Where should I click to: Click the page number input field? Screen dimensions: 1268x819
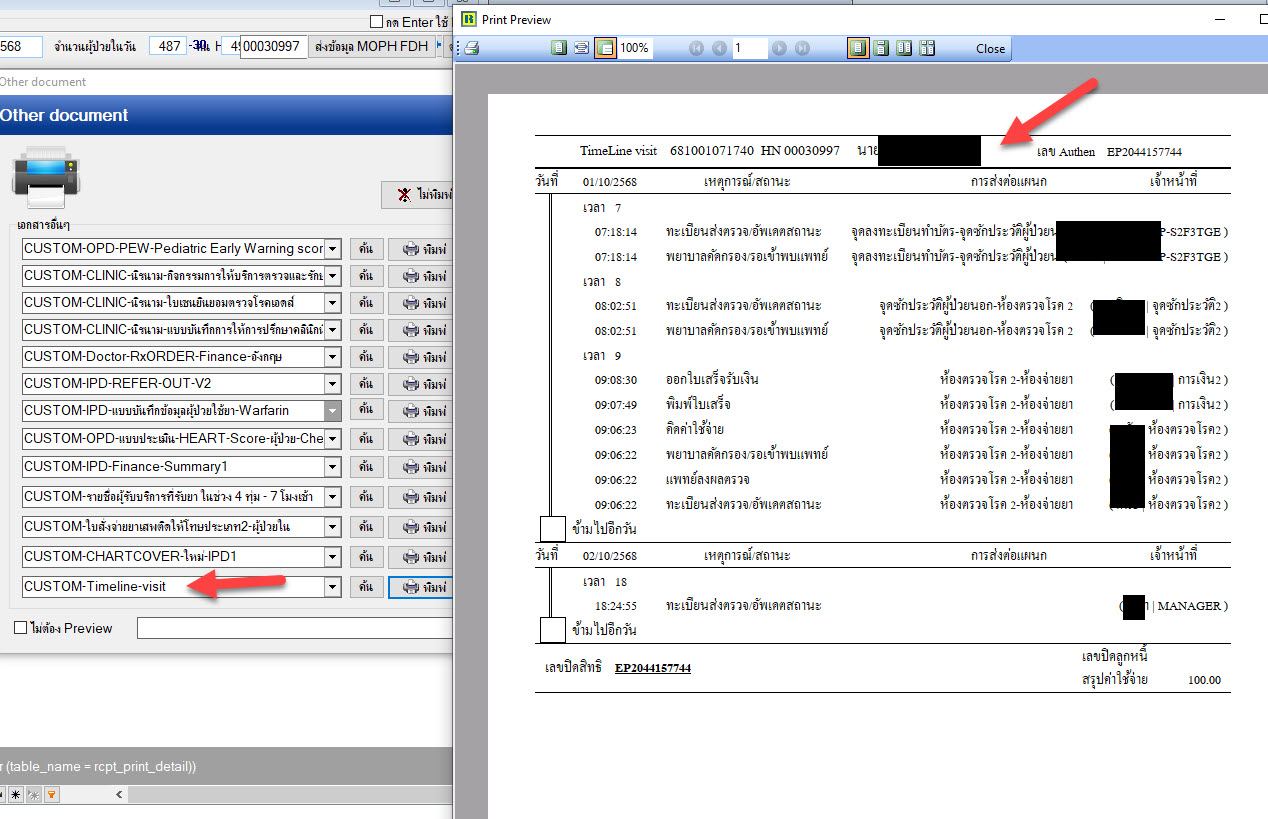coord(749,48)
